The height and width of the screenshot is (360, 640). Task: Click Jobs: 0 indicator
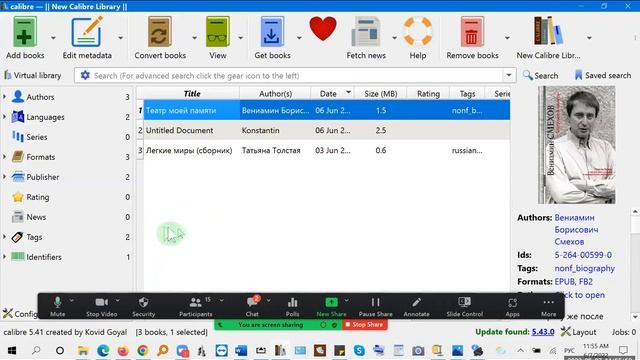[x=624, y=332]
